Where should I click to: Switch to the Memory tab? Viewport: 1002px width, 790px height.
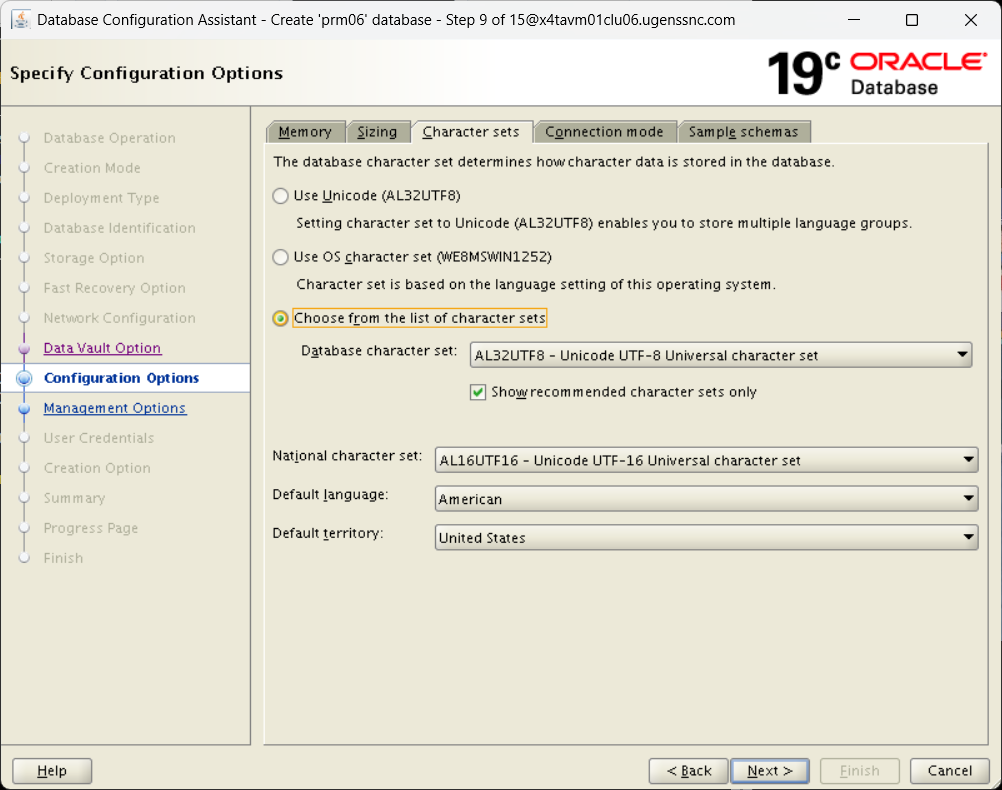[x=305, y=132]
